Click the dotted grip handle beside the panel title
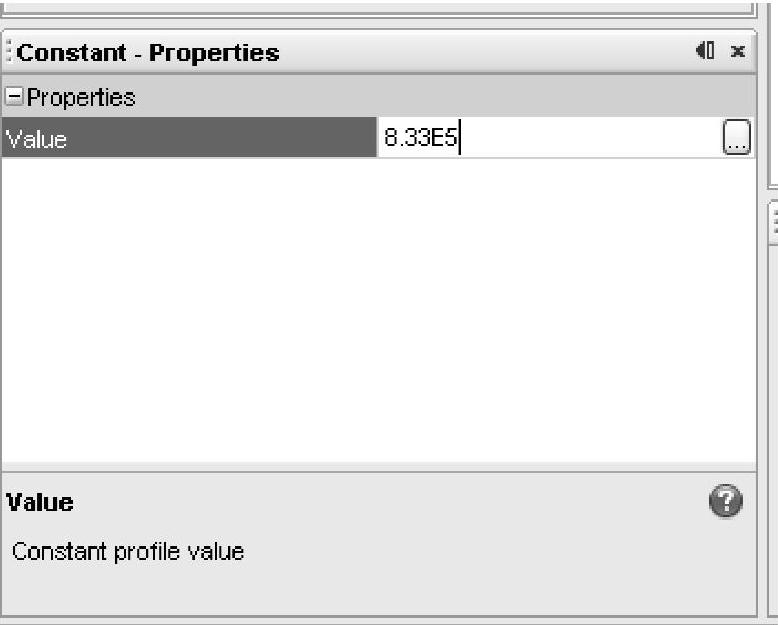Image resolution: width=778 pixels, height=625 pixels. coord(8,52)
